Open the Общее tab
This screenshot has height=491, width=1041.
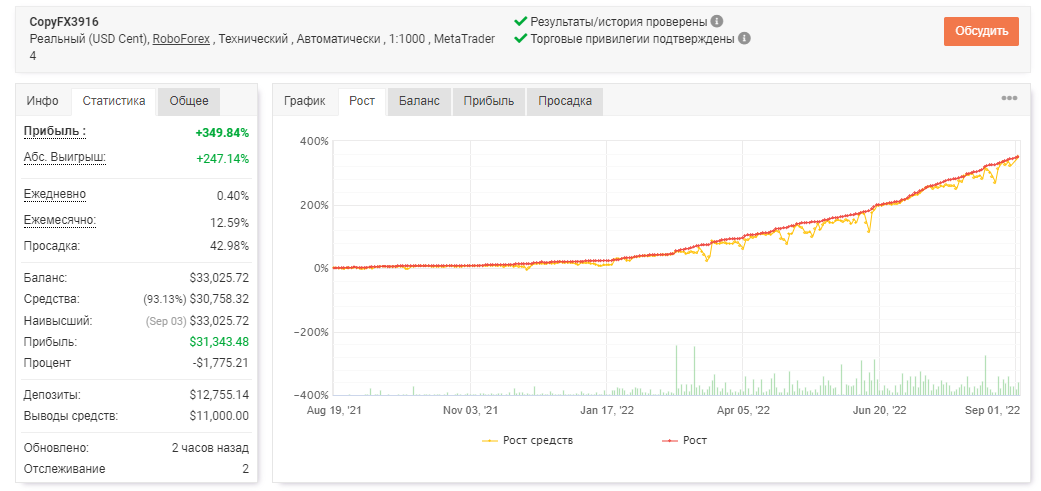click(189, 102)
